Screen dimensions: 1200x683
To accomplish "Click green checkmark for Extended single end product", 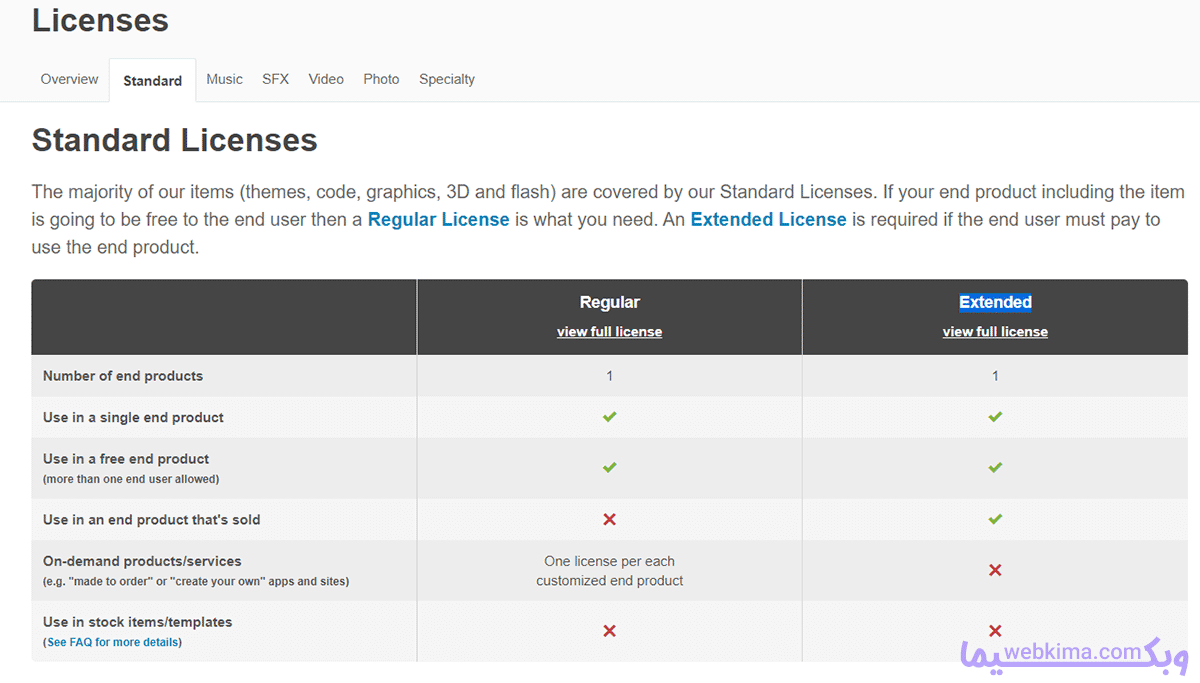I will (x=995, y=417).
